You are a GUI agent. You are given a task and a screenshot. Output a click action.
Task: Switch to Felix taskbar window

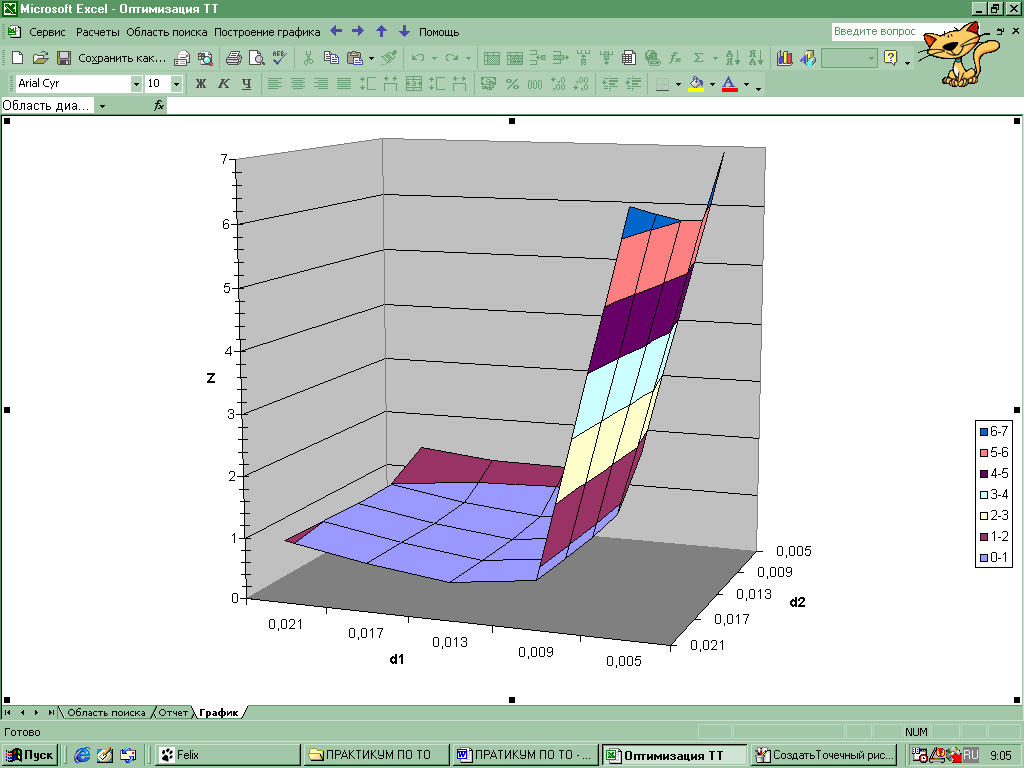coord(227,755)
